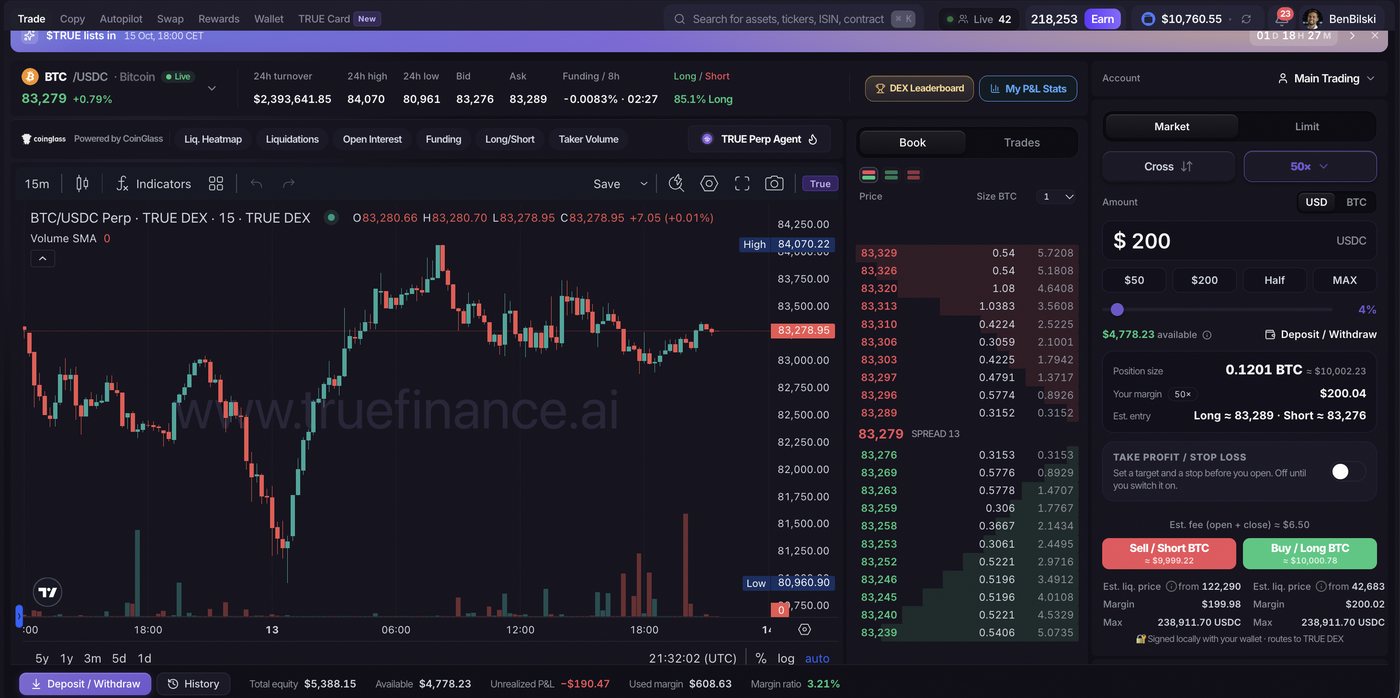Open chart settings hexagon icon
This screenshot has width=1400, height=698.
click(x=709, y=183)
